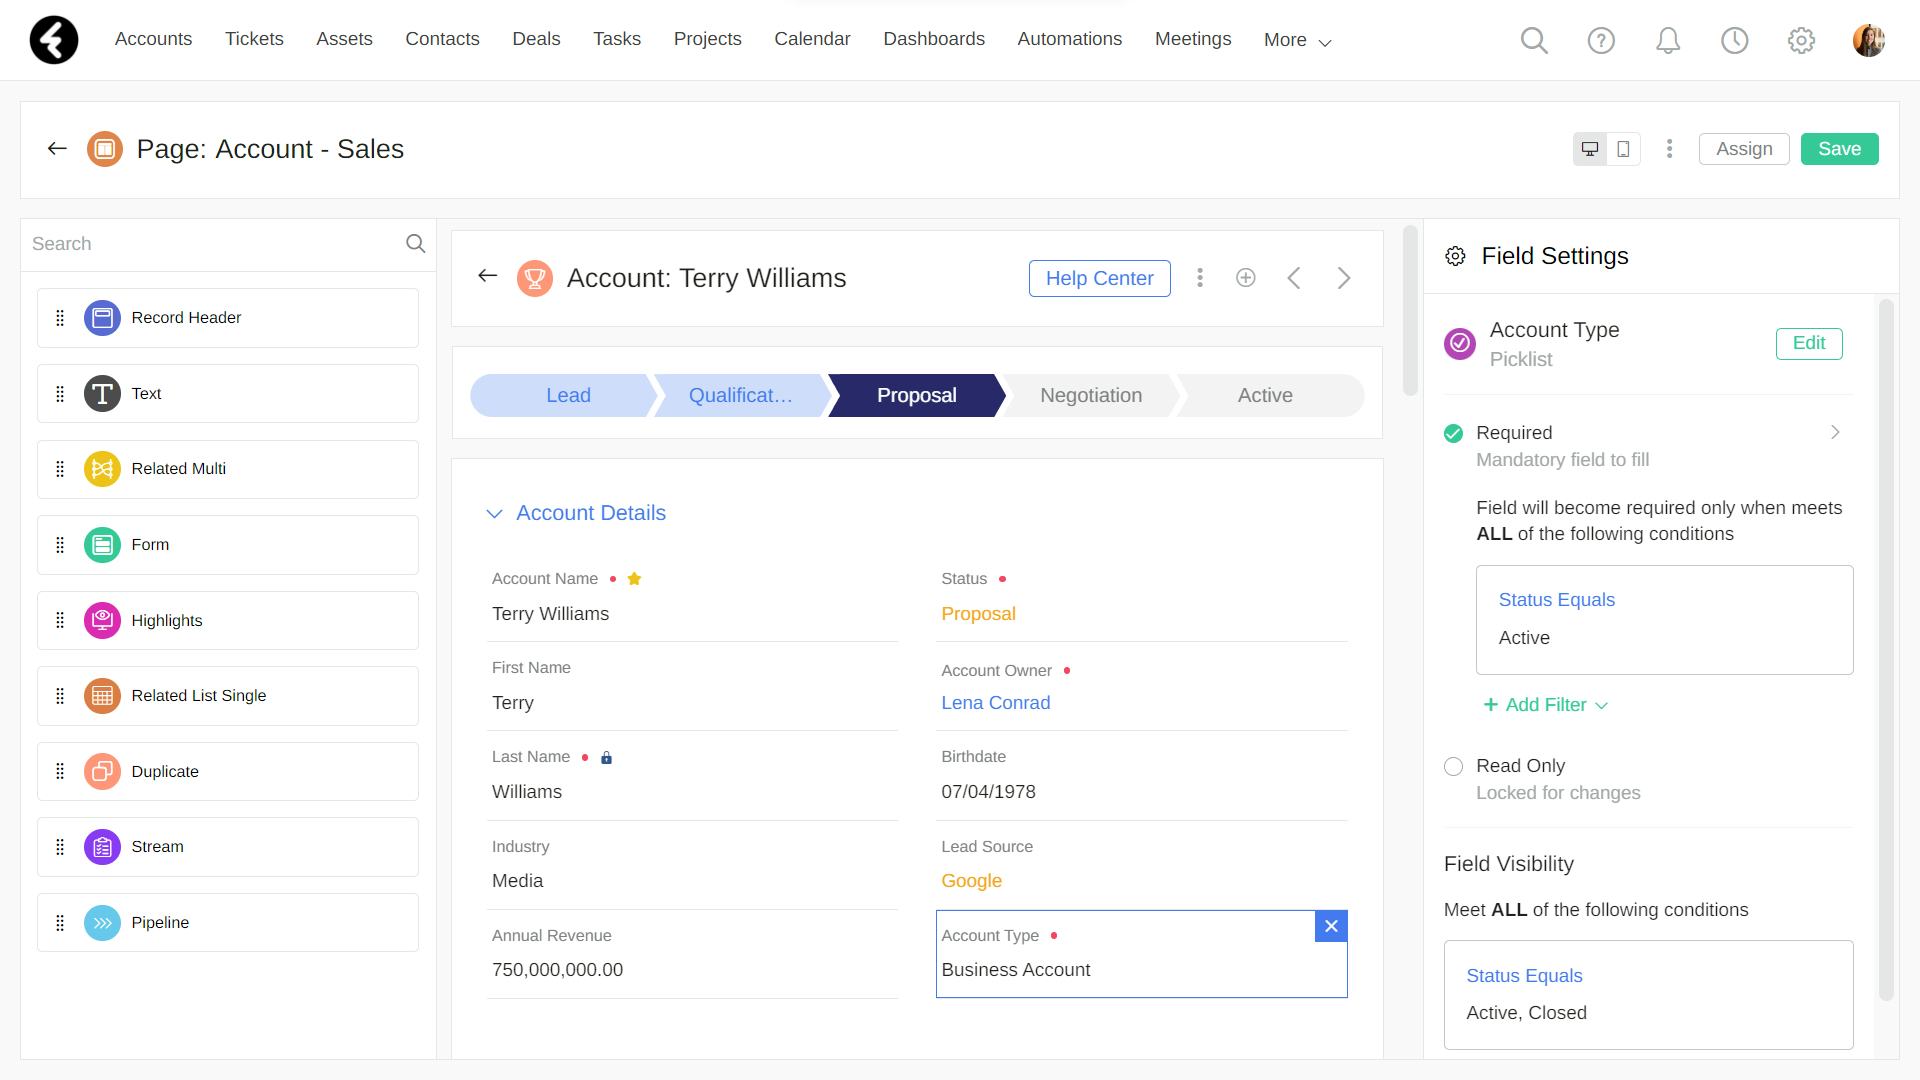This screenshot has height=1080, width=1920.
Task: Select the Read Only radio button
Action: tap(1453, 765)
